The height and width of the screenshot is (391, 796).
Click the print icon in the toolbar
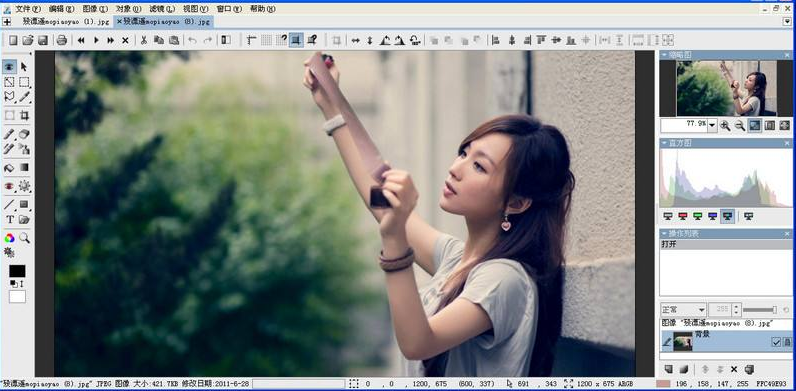coord(61,40)
